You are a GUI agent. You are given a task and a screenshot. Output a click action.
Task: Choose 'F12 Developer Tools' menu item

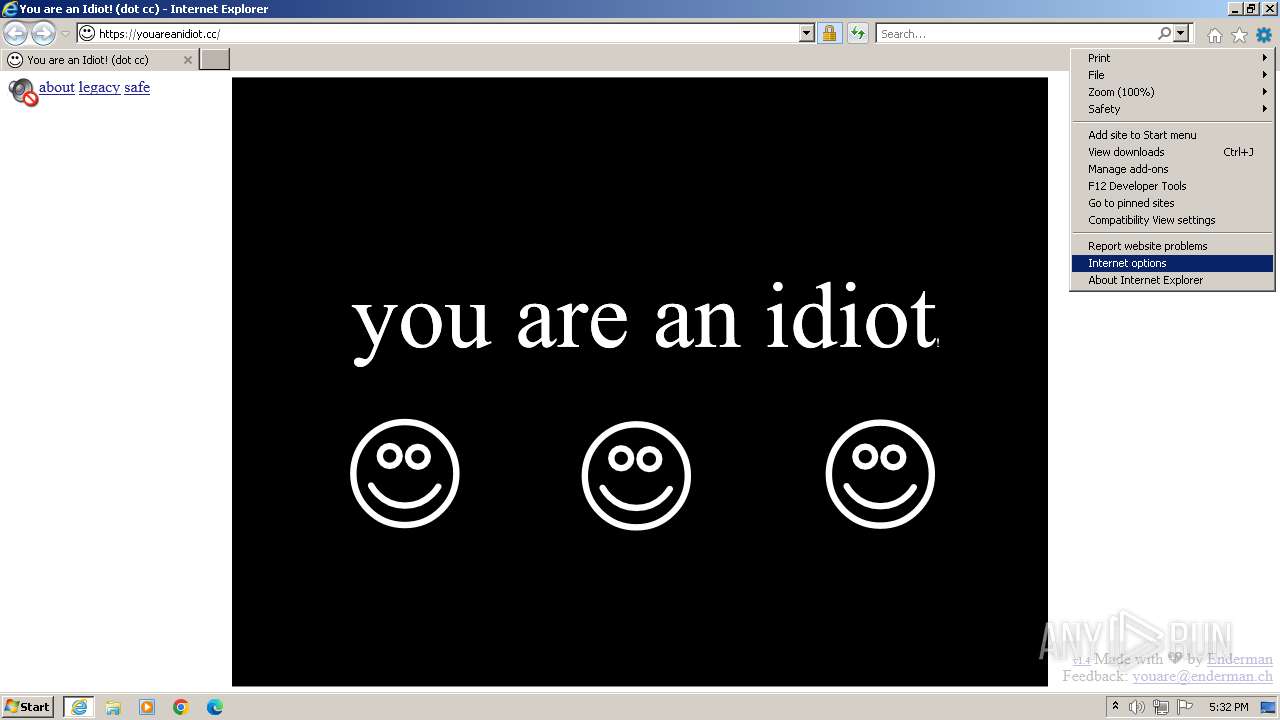[1172, 186]
